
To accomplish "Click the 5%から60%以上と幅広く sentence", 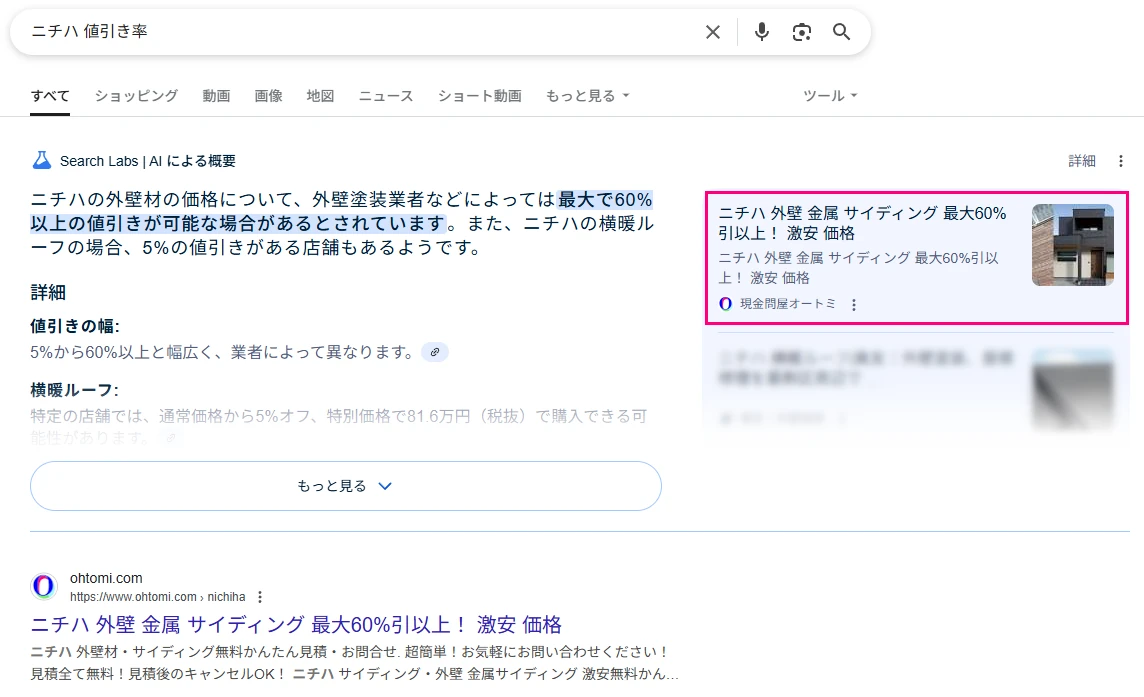I will pos(222,353).
